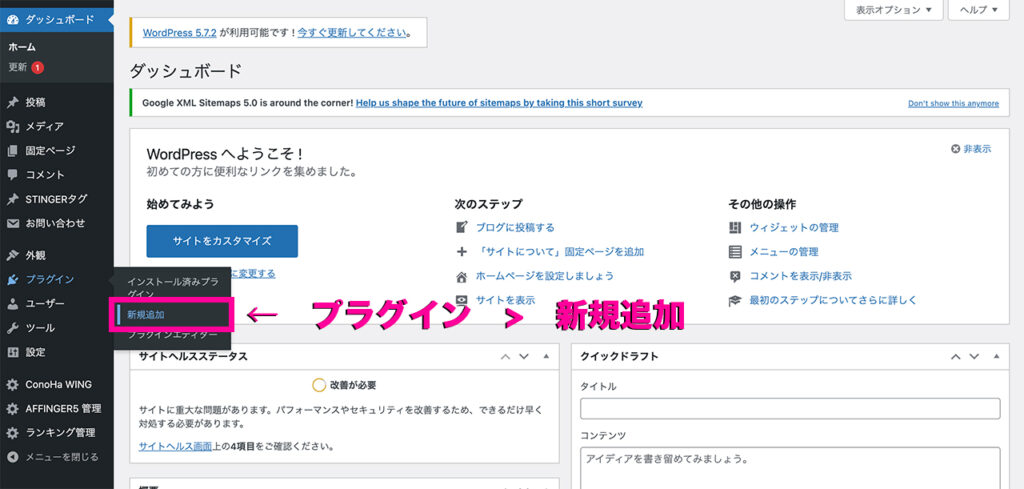Click the WordPress 5.7.2 link
1024x489 pixels.
pos(180,32)
